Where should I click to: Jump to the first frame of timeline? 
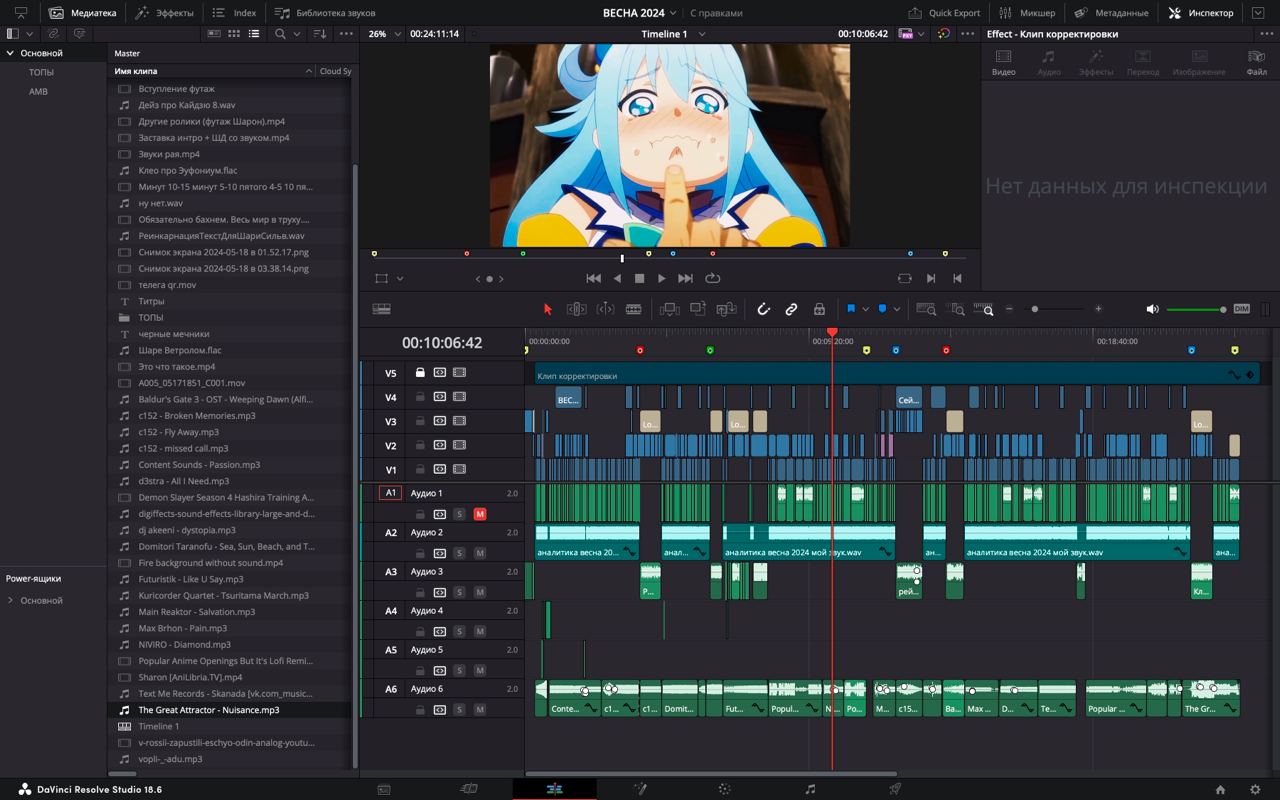(593, 278)
